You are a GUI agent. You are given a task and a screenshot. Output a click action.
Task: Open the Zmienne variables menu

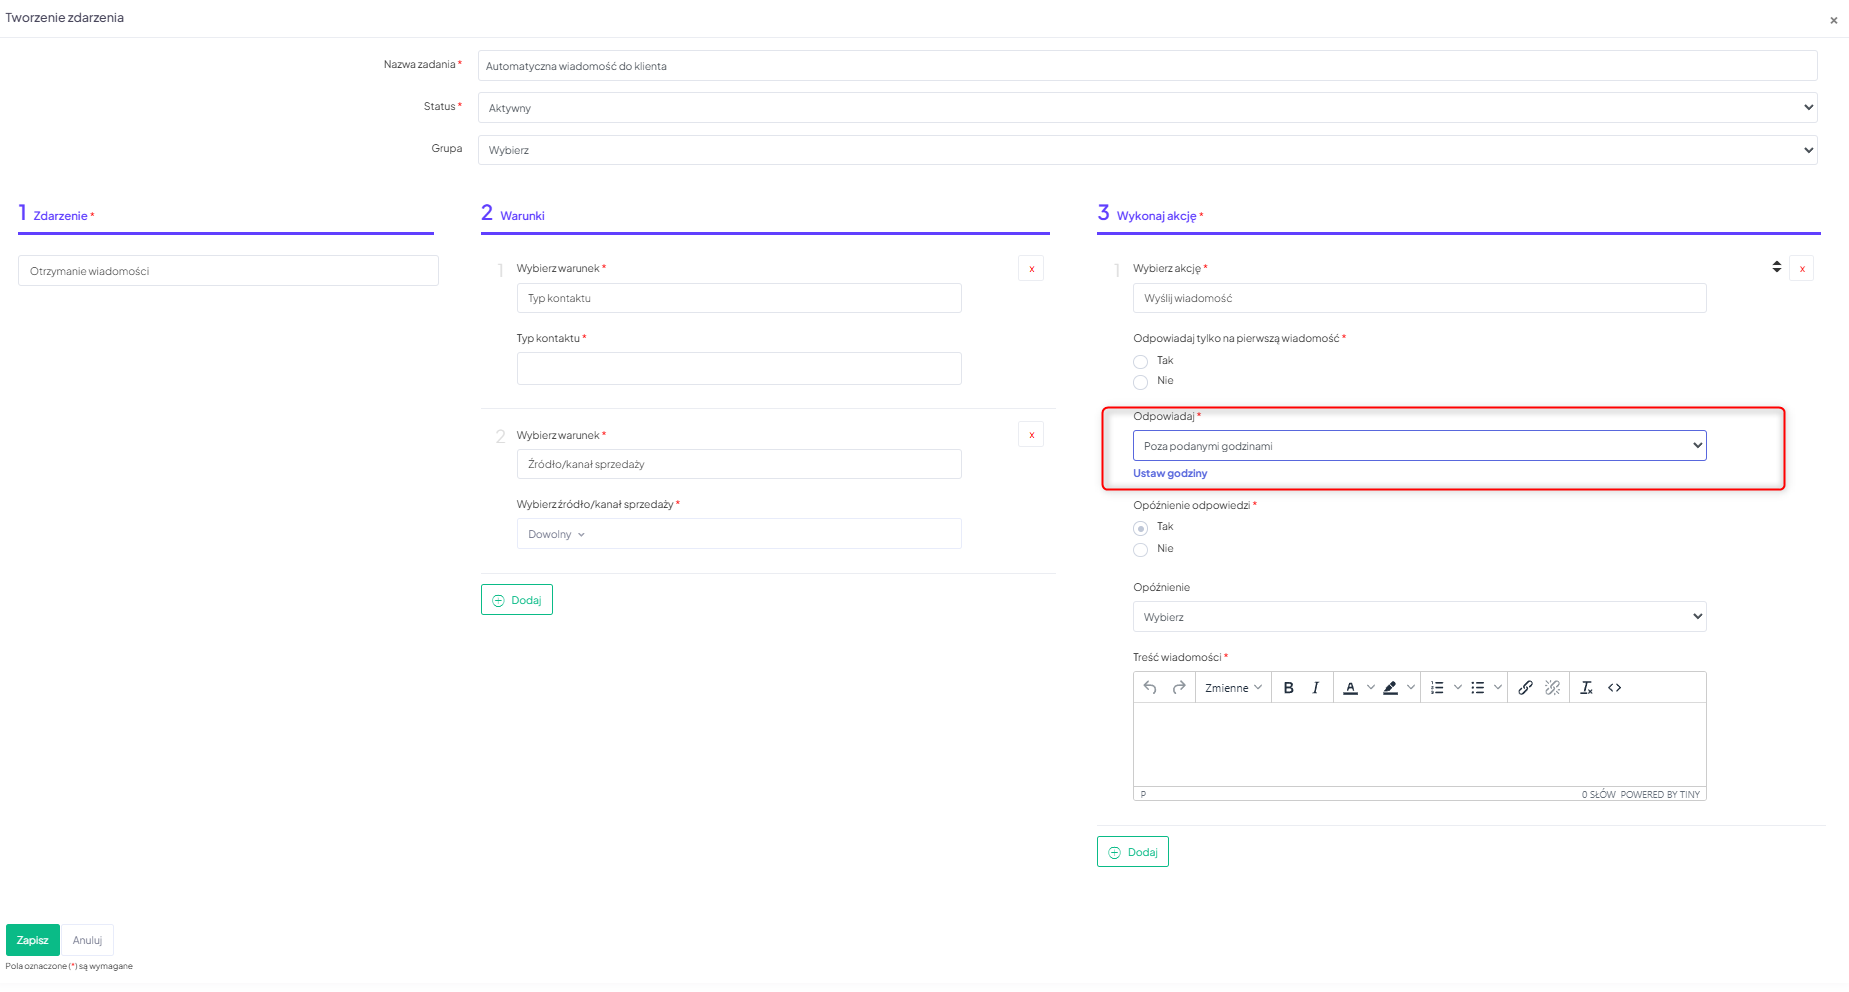pos(1233,688)
